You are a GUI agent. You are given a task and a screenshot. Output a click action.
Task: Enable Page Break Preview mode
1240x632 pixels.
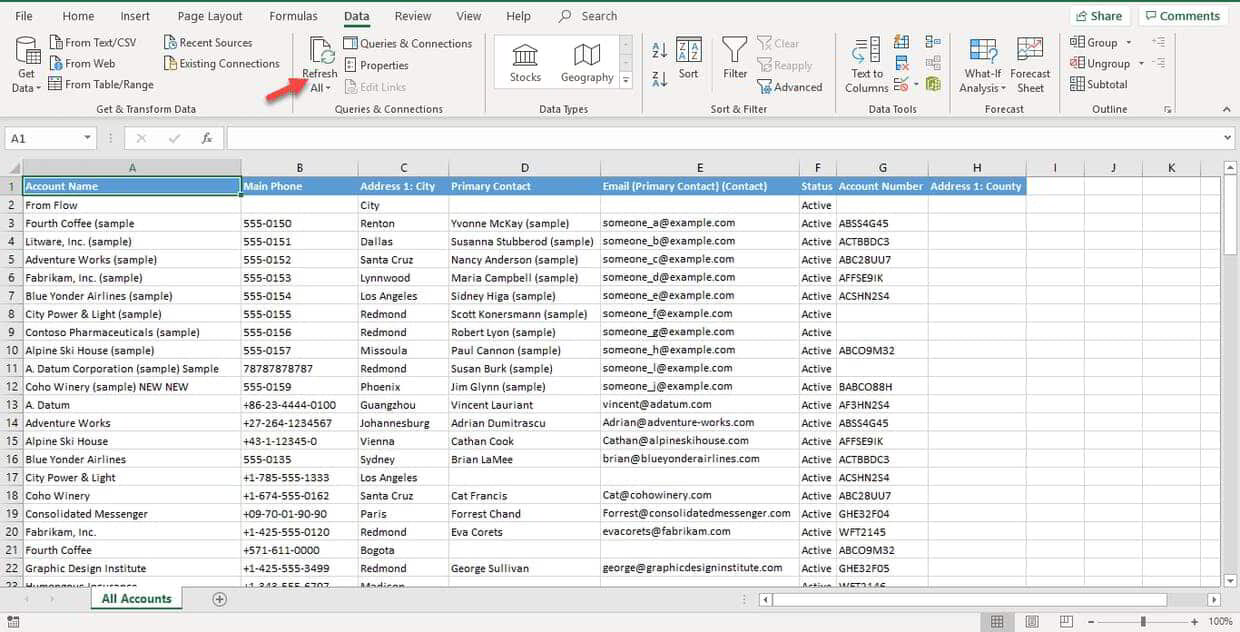1064,622
